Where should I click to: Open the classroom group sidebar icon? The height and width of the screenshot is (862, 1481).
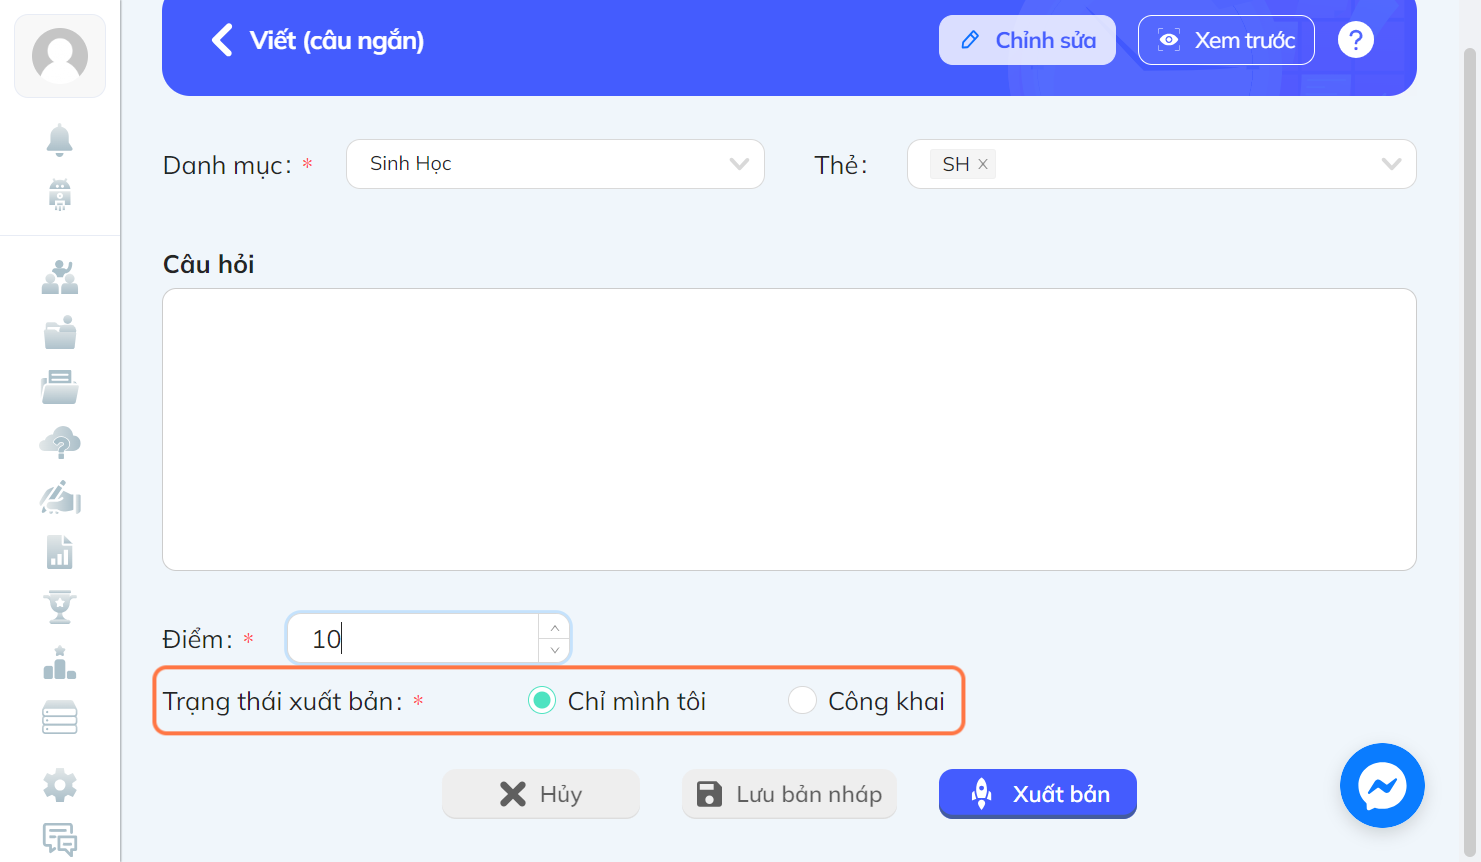[60, 277]
